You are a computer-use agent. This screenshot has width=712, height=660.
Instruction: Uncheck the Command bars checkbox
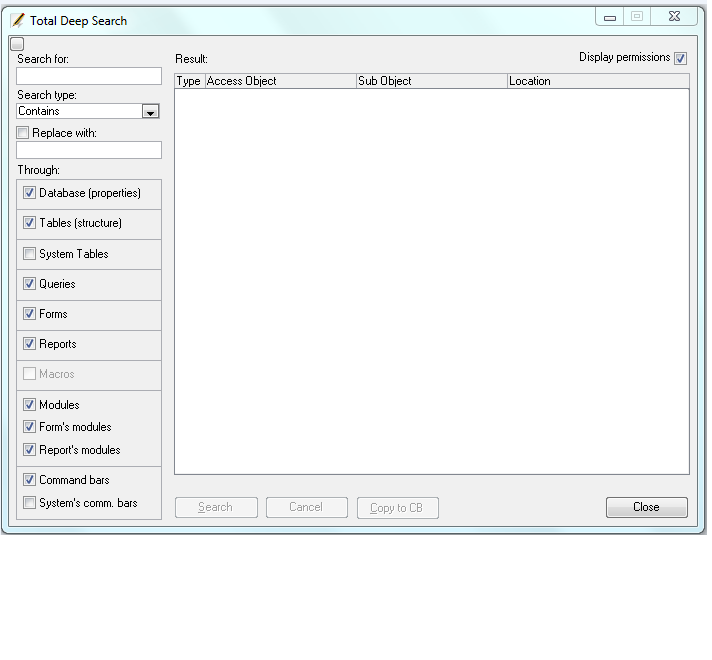click(30, 480)
